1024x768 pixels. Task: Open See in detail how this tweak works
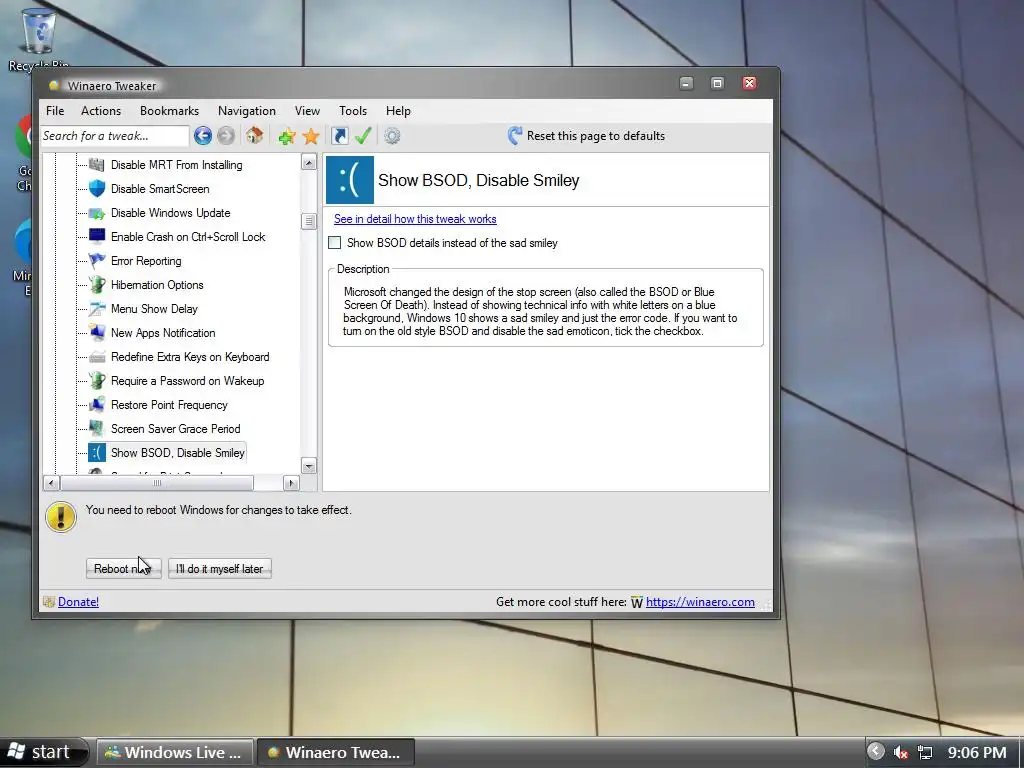coord(415,219)
